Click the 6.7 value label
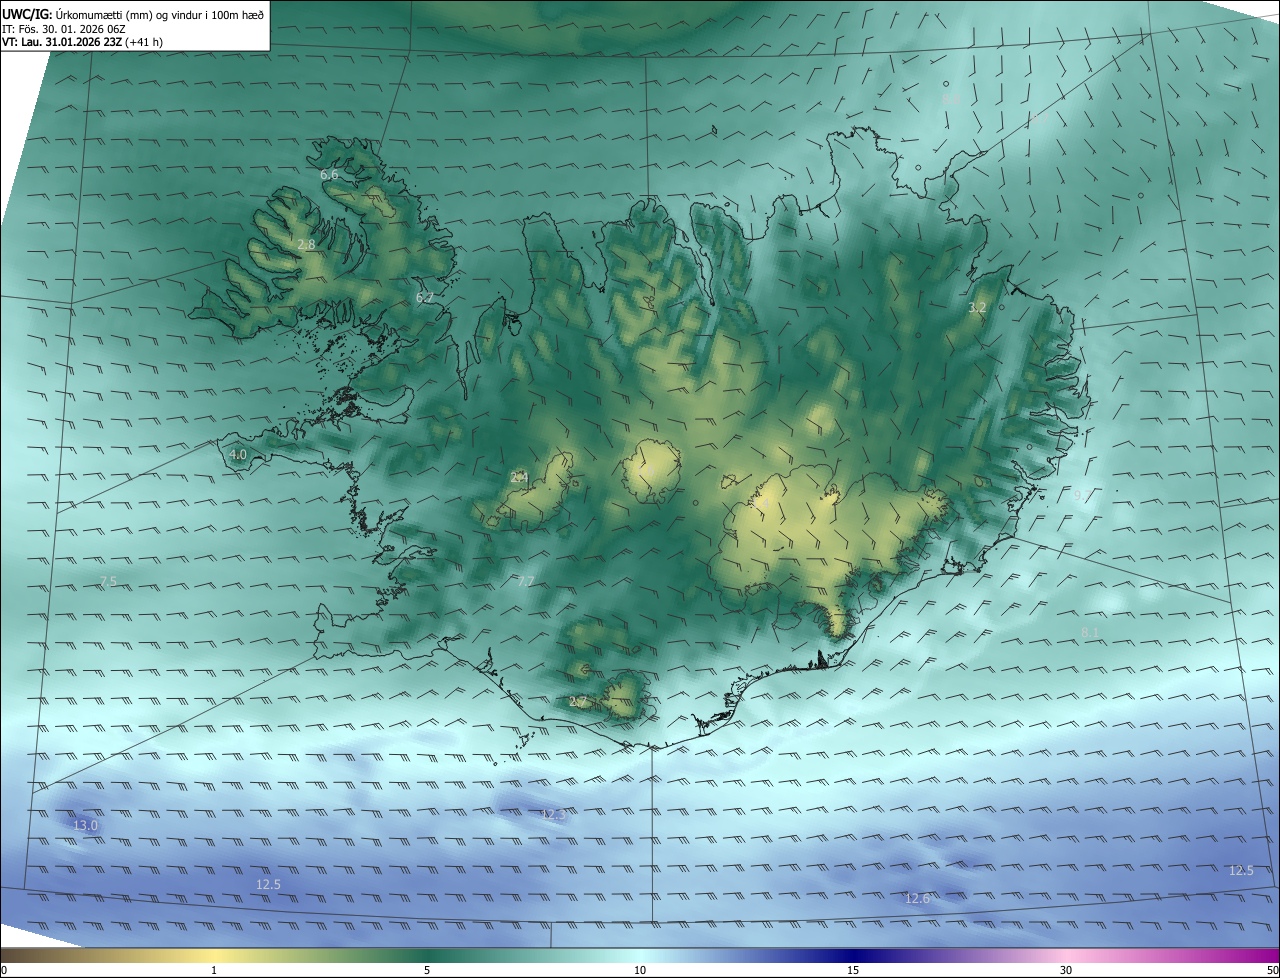1280x978 pixels. [424, 297]
